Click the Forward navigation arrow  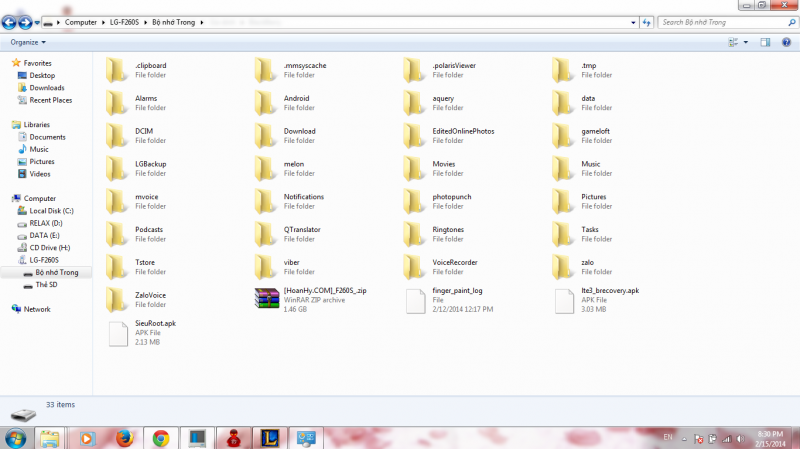click(25, 22)
